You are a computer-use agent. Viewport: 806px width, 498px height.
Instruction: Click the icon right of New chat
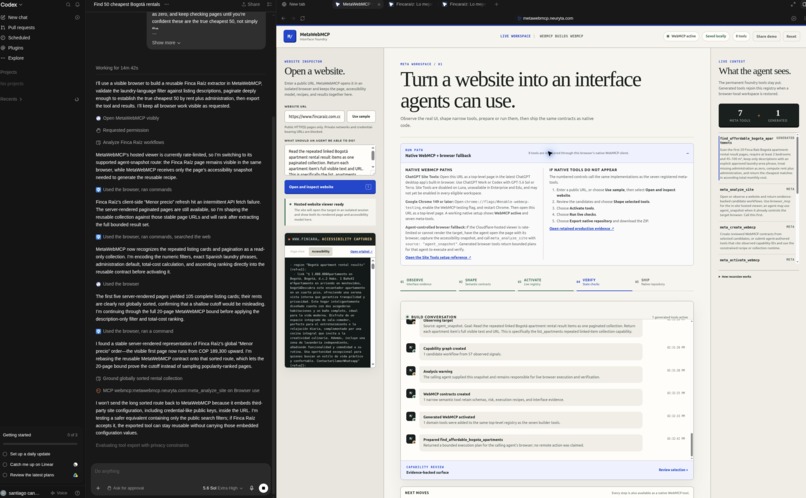tap(77, 17)
